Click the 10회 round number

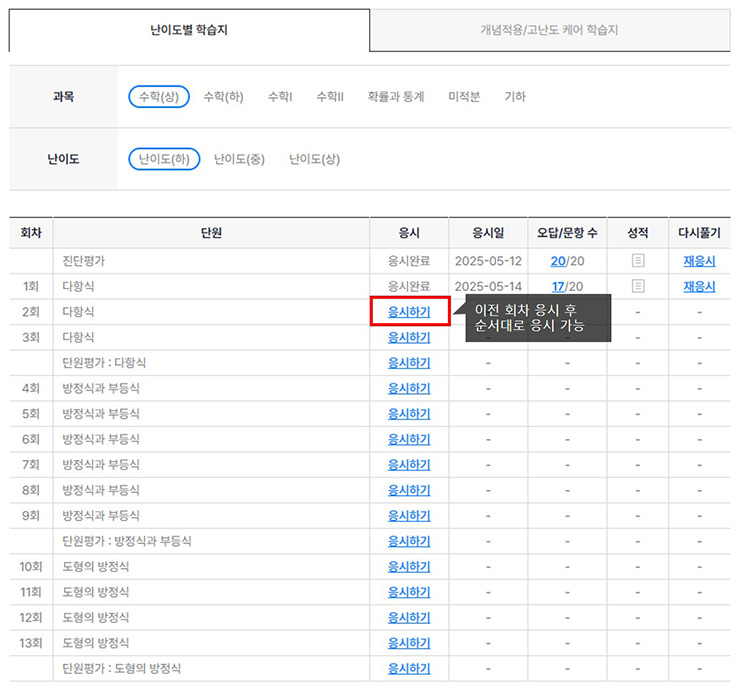(x=31, y=567)
